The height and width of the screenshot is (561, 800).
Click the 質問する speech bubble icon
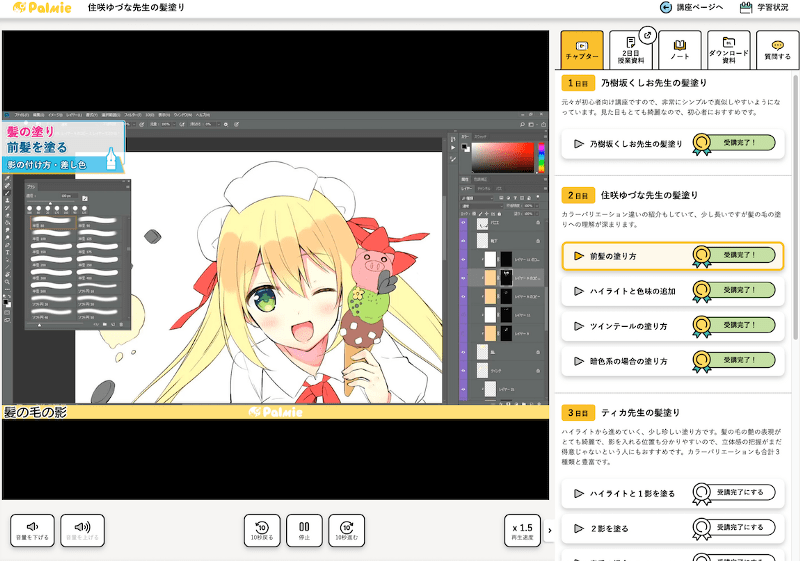[777, 49]
